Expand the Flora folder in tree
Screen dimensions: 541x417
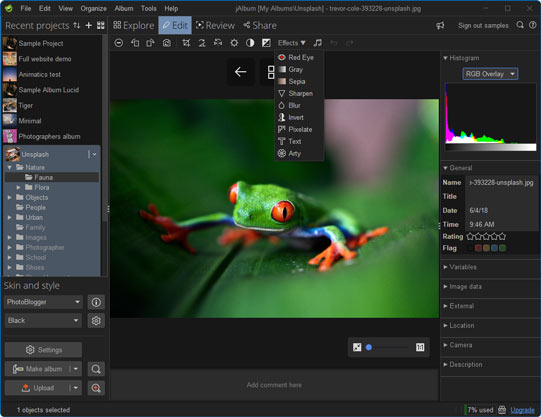pyautogui.click(x=19, y=187)
